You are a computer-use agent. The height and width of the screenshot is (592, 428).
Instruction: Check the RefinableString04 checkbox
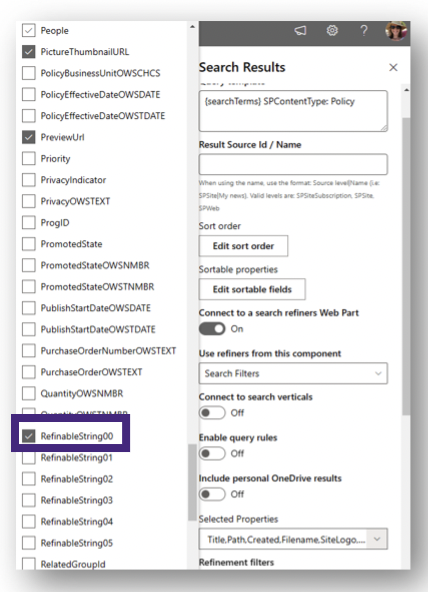click(29, 522)
